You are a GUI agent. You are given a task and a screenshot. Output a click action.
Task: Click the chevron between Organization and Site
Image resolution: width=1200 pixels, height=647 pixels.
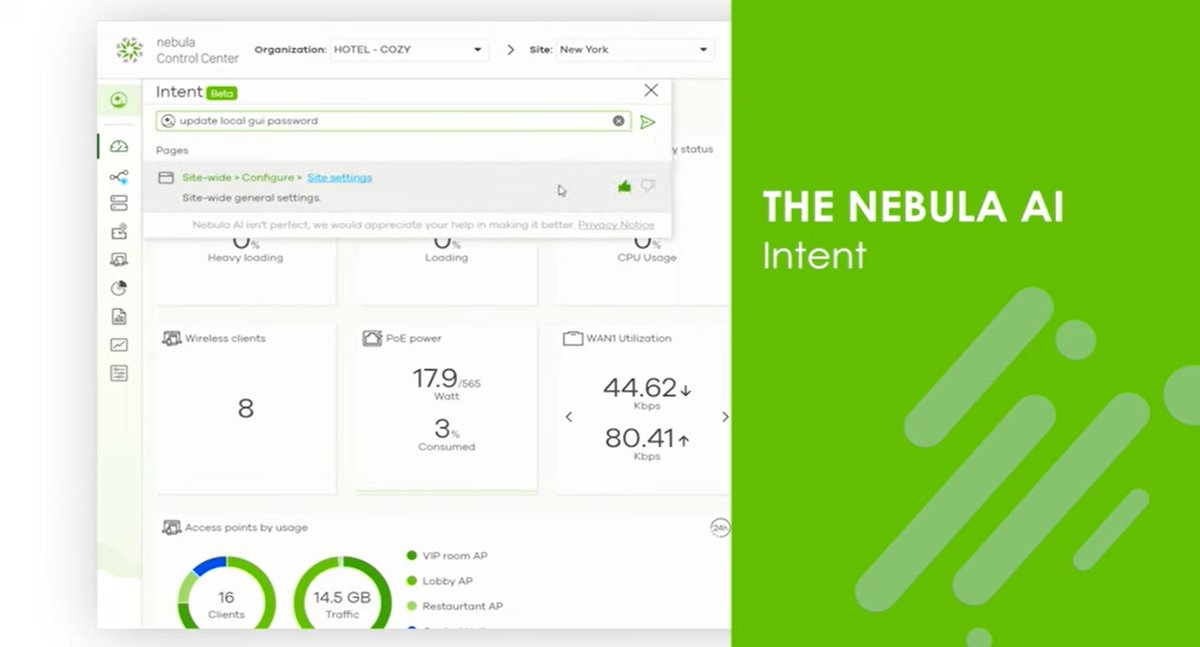pyautogui.click(x=510, y=49)
